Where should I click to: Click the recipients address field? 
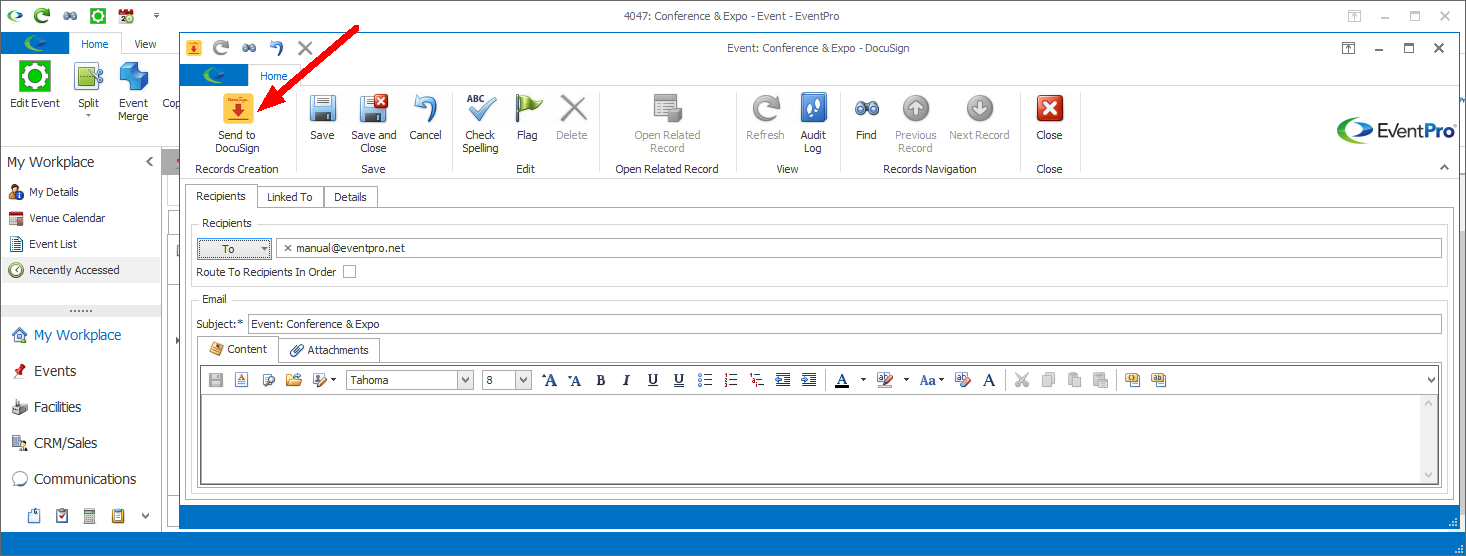point(858,249)
